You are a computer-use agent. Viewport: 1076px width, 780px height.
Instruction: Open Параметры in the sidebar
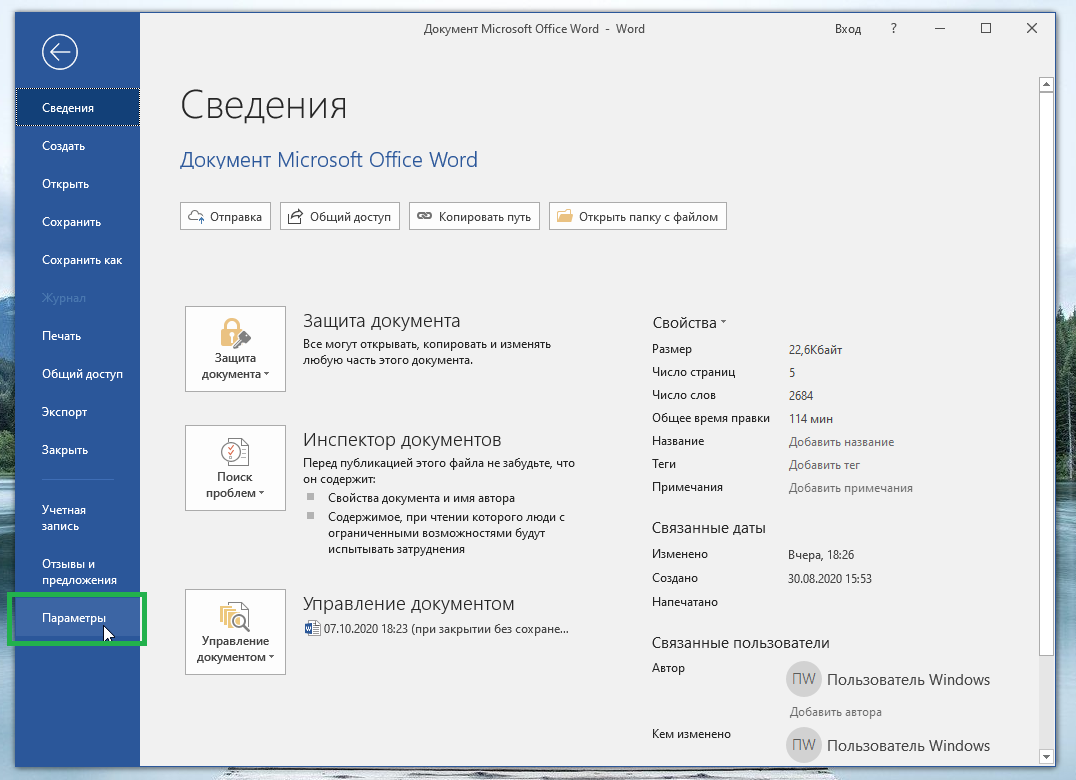click(78, 618)
